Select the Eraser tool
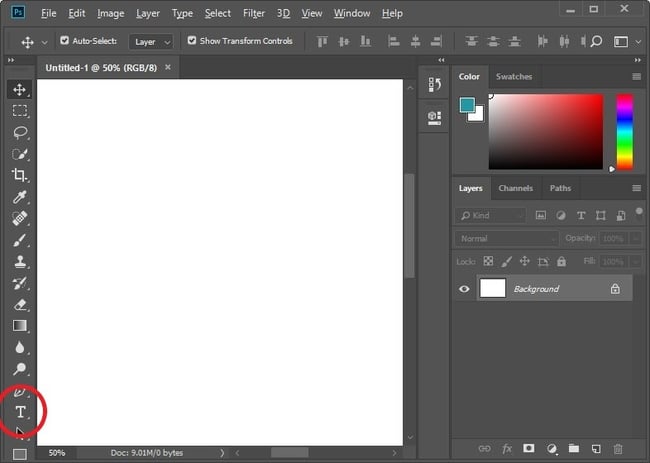This screenshot has height=463, width=650. pyautogui.click(x=19, y=304)
